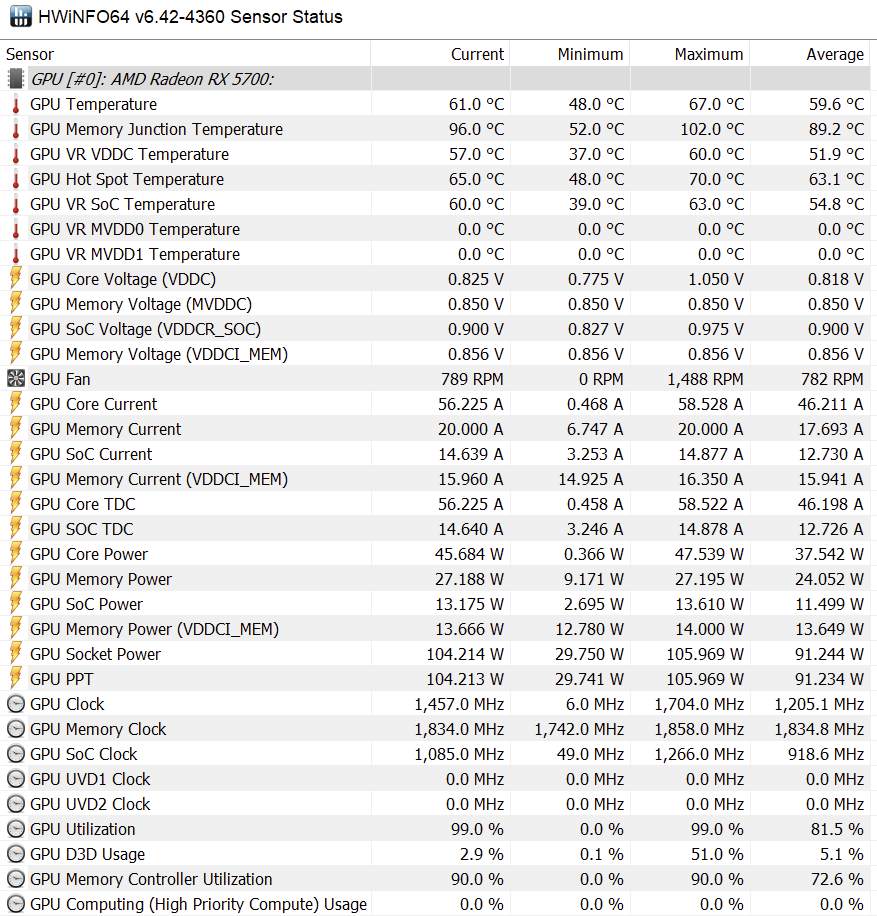The image size is (877, 916).
Task: Click the fan icon beside GPU Fan
Action: 16,379
